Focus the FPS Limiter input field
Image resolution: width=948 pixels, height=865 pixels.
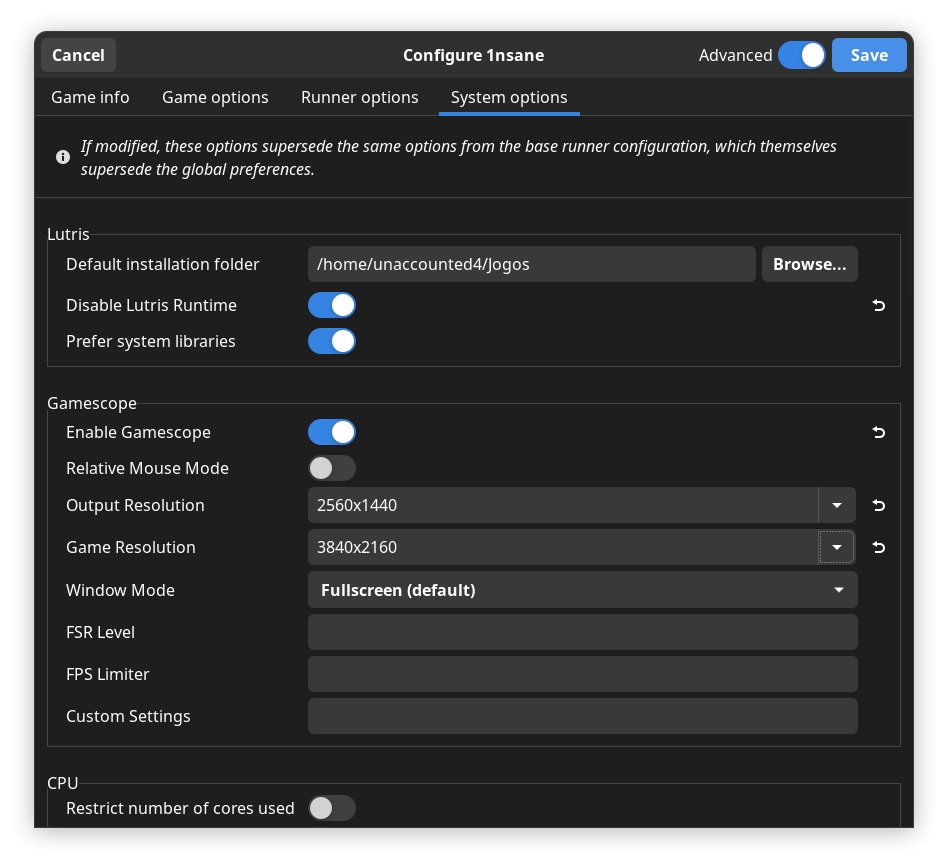[583, 674]
